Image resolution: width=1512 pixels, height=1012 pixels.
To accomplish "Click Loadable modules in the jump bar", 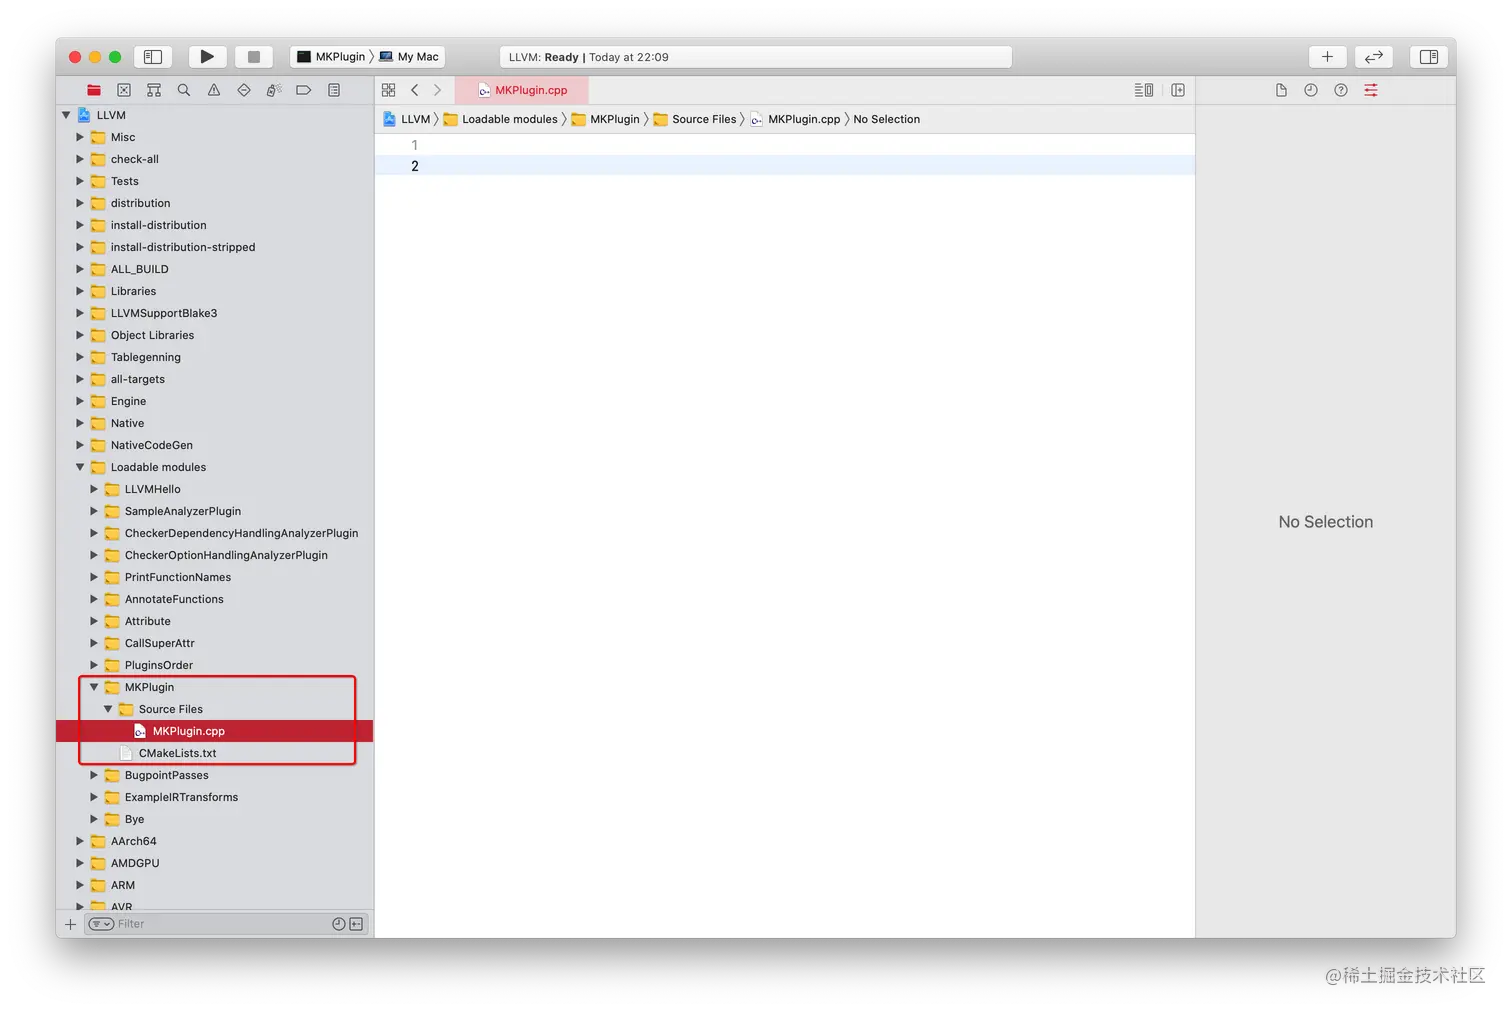I will (501, 119).
